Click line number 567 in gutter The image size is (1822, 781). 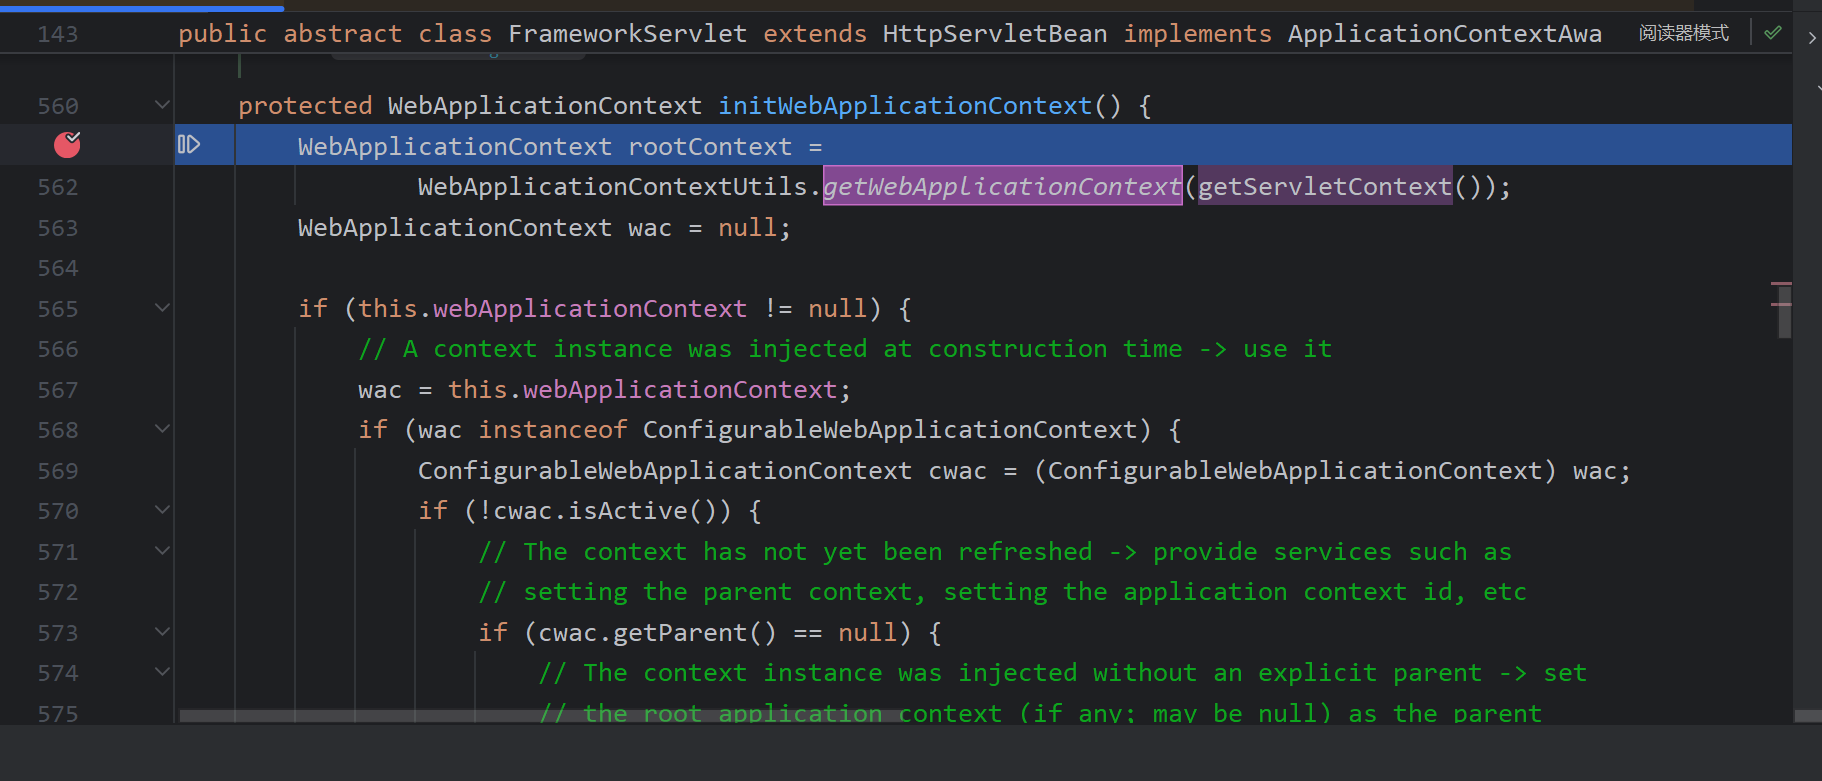pos(57,390)
